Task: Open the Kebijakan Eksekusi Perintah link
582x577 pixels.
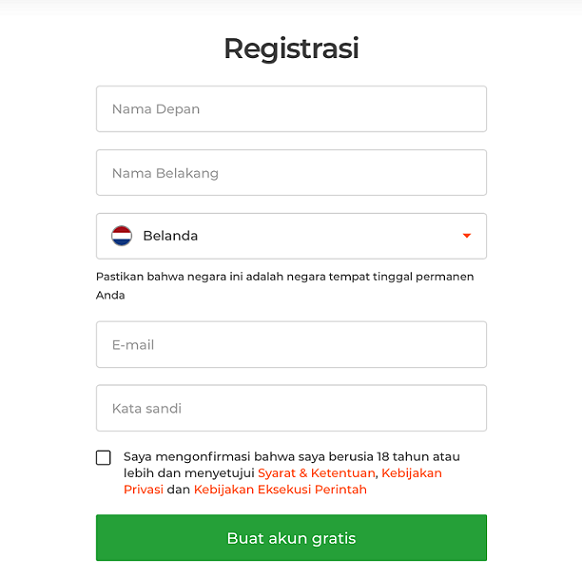Action: coord(280,490)
